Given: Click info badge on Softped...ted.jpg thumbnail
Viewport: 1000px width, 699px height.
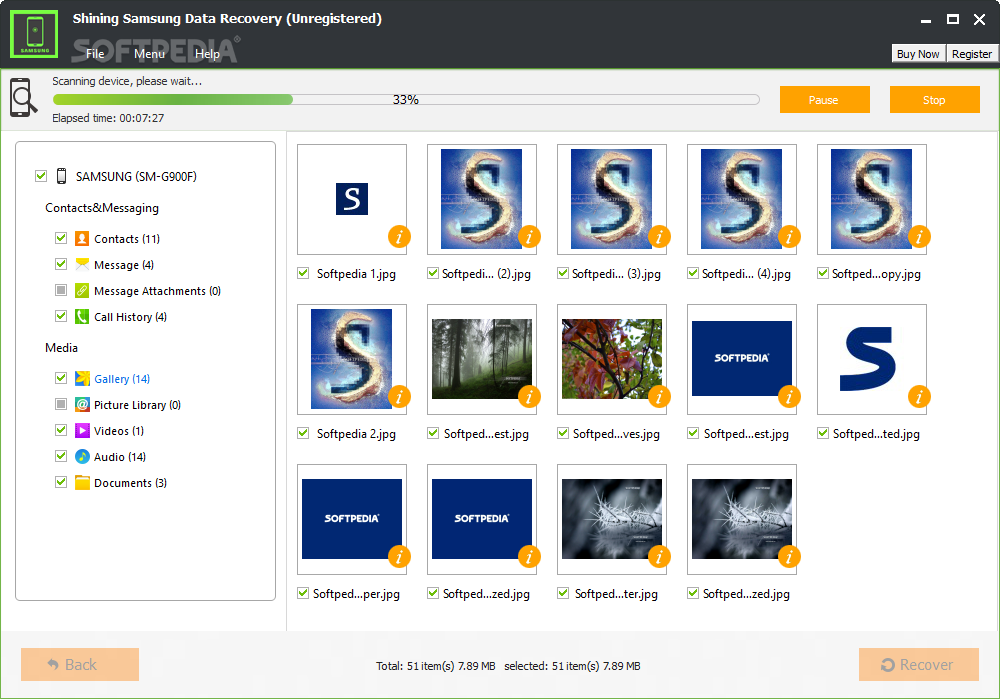Looking at the screenshot, I should point(920,397).
